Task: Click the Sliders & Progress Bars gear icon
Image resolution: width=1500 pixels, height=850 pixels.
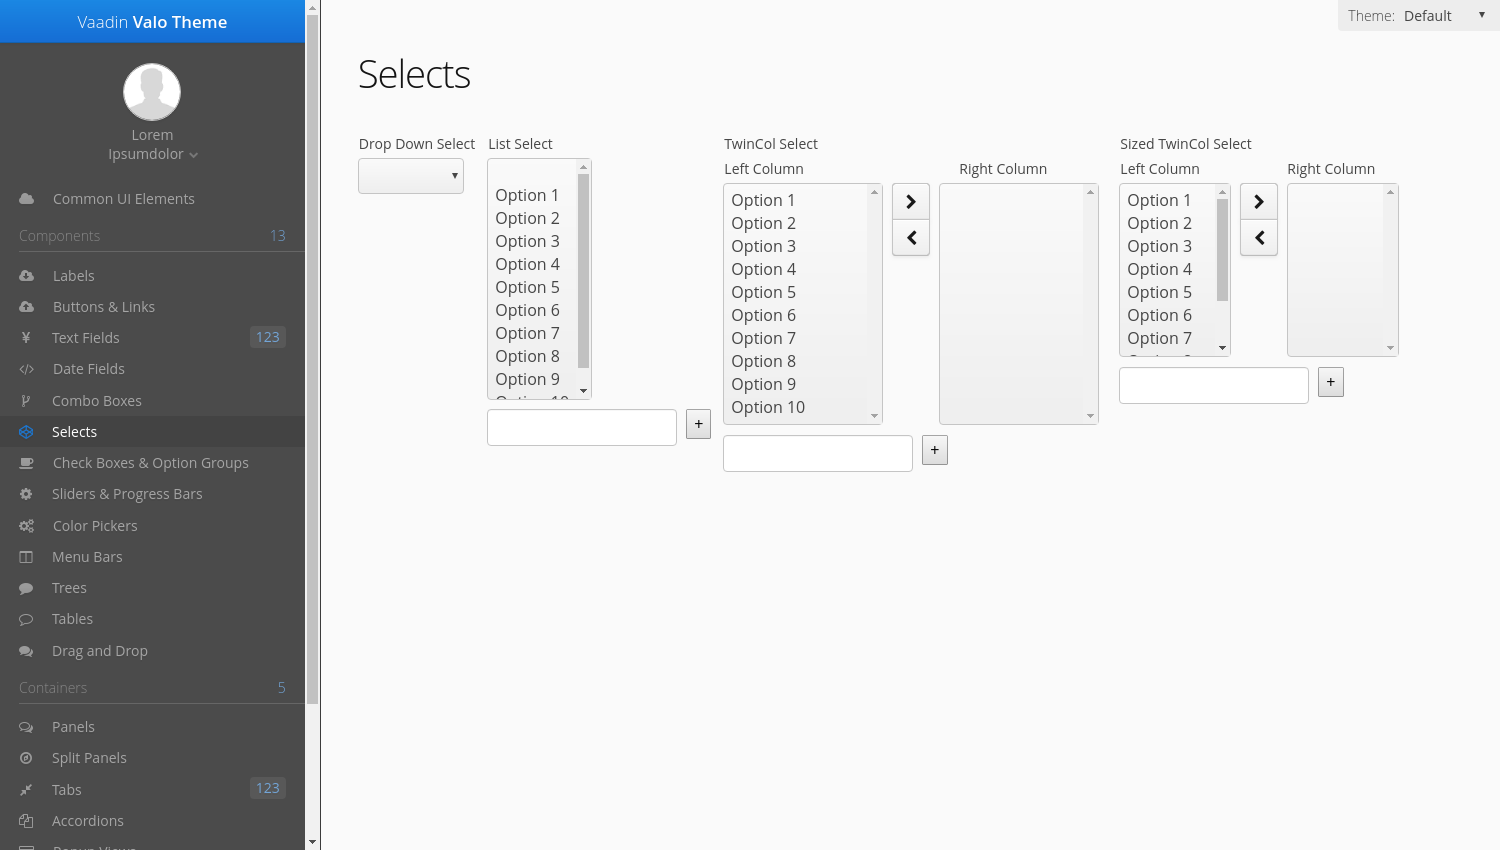Action: tap(26, 494)
